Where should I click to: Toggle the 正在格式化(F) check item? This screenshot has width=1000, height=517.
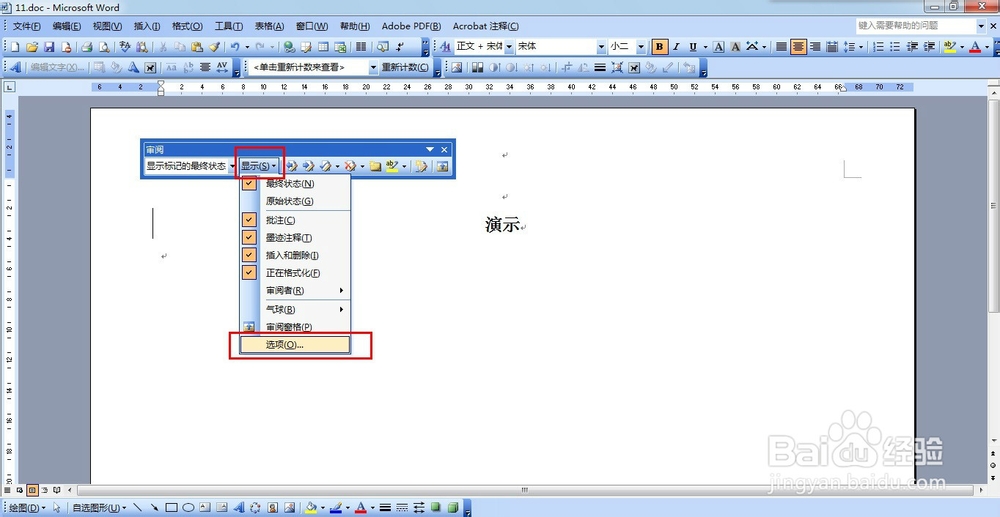click(x=295, y=273)
